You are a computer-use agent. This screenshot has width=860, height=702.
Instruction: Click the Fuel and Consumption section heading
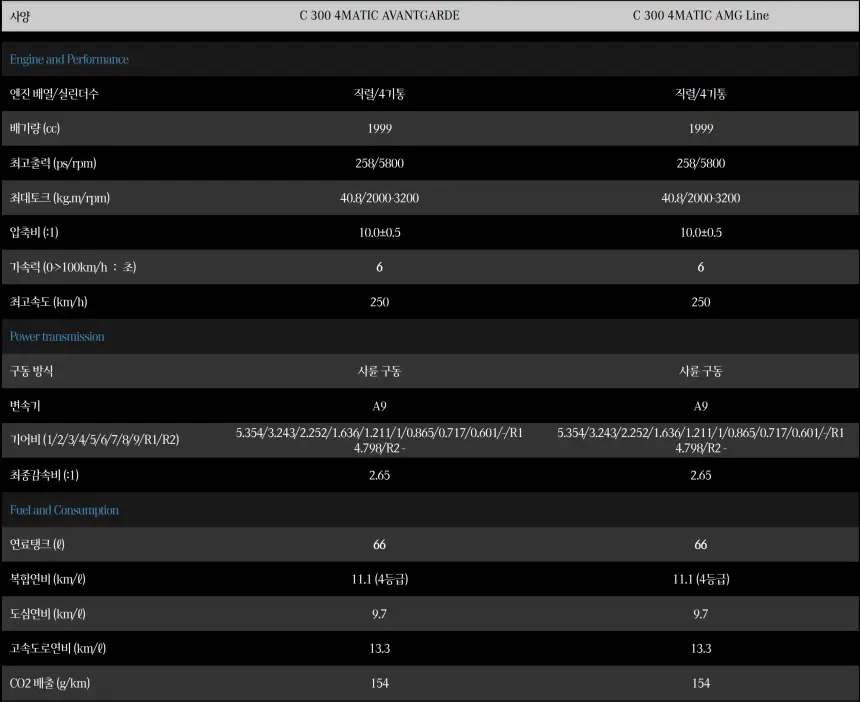click(x=64, y=510)
